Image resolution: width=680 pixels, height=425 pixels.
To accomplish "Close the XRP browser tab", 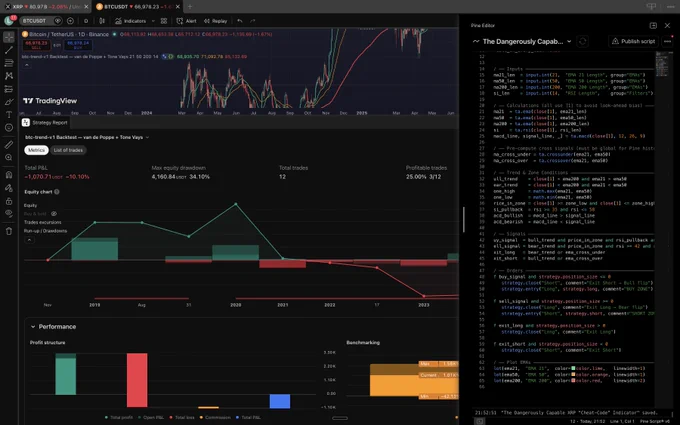I will pyautogui.click(x=86, y=7).
